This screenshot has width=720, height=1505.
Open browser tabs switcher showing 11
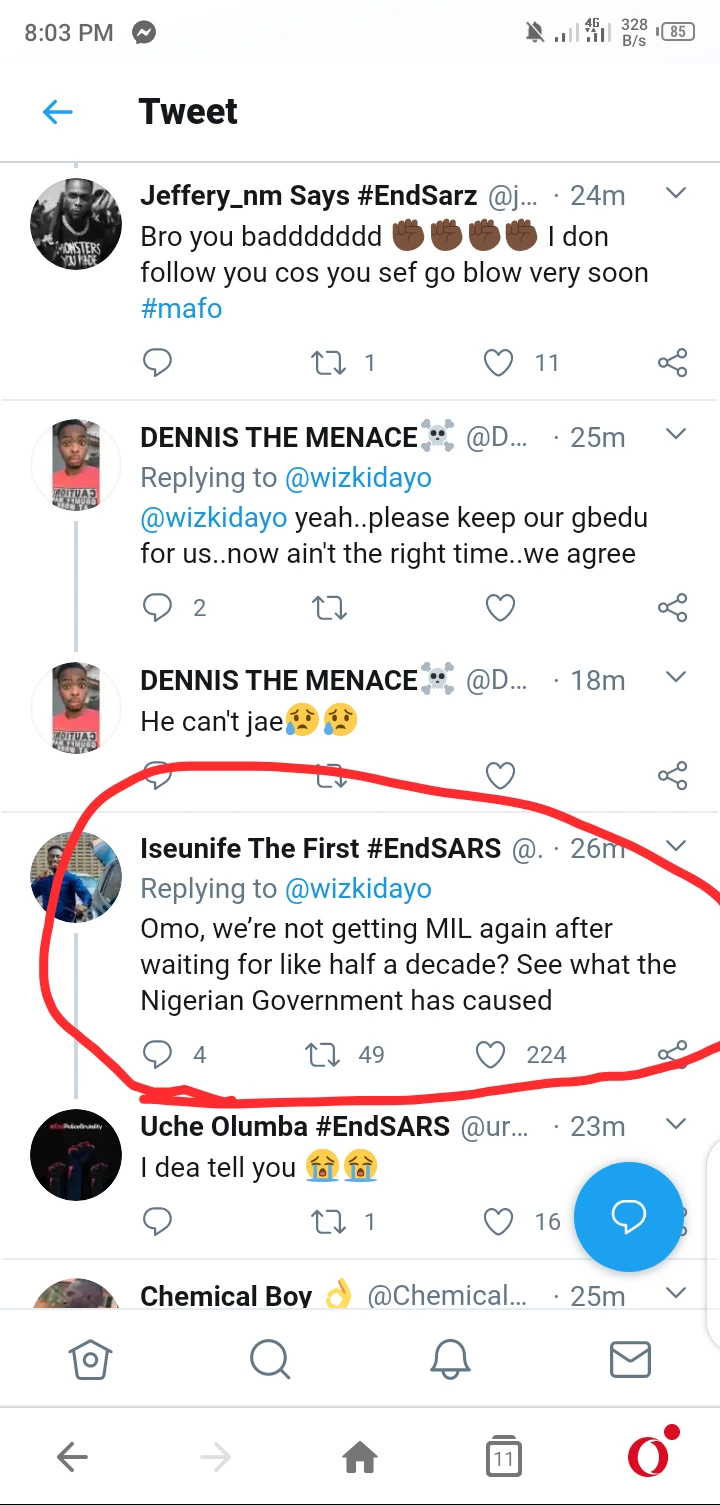(503, 1459)
